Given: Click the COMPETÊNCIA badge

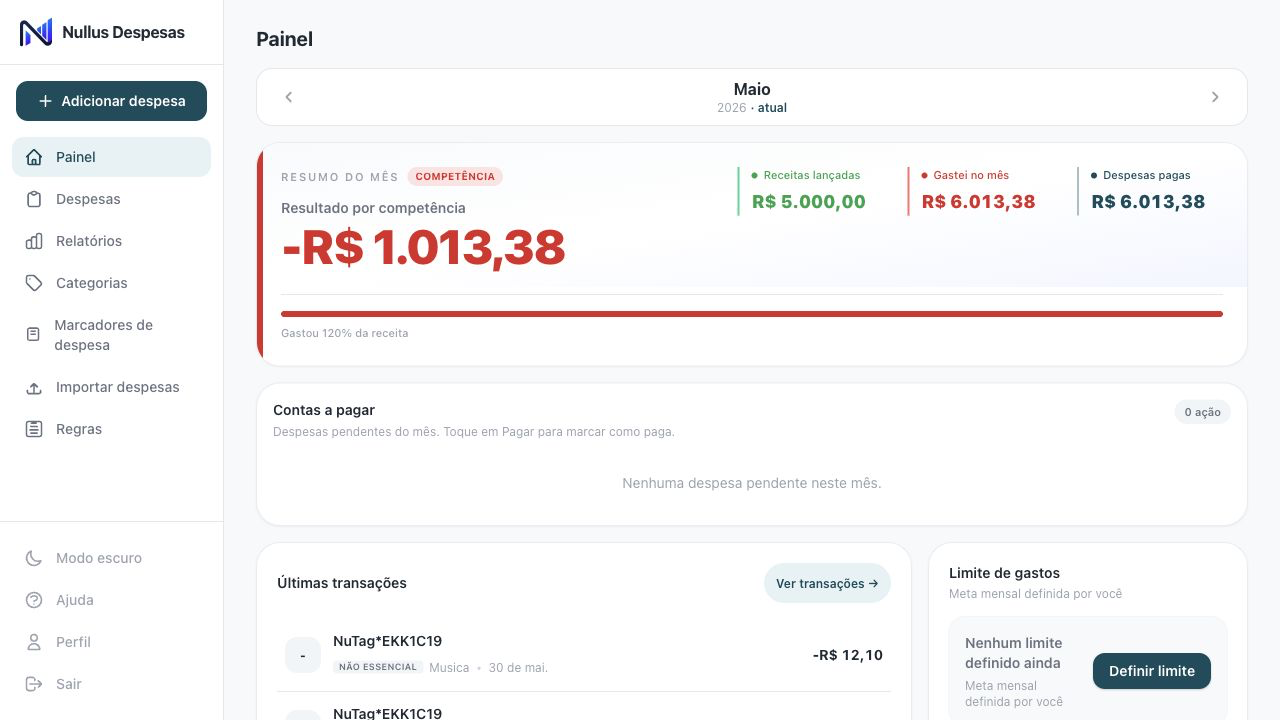Looking at the screenshot, I should click(x=455, y=177).
